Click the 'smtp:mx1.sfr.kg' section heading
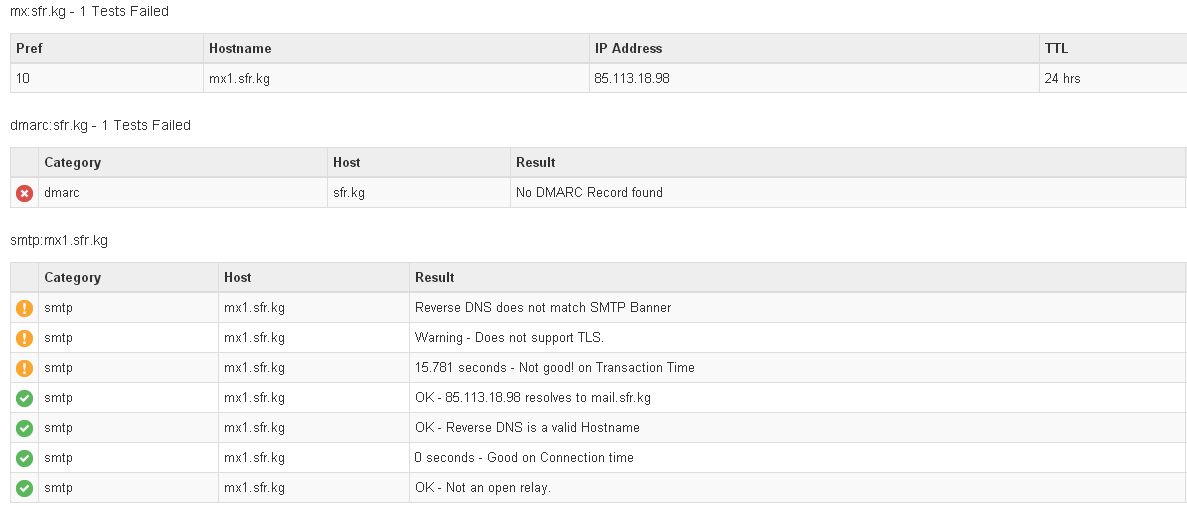This screenshot has height=506, width=1187. pyautogui.click(x=58, y=241)
